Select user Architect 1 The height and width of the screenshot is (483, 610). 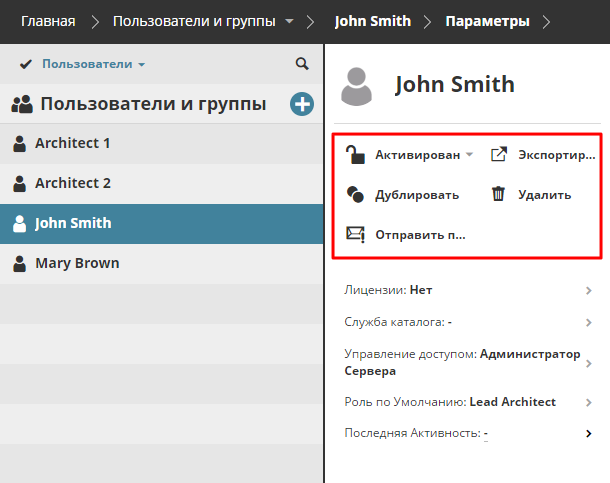tap(72, 143)
